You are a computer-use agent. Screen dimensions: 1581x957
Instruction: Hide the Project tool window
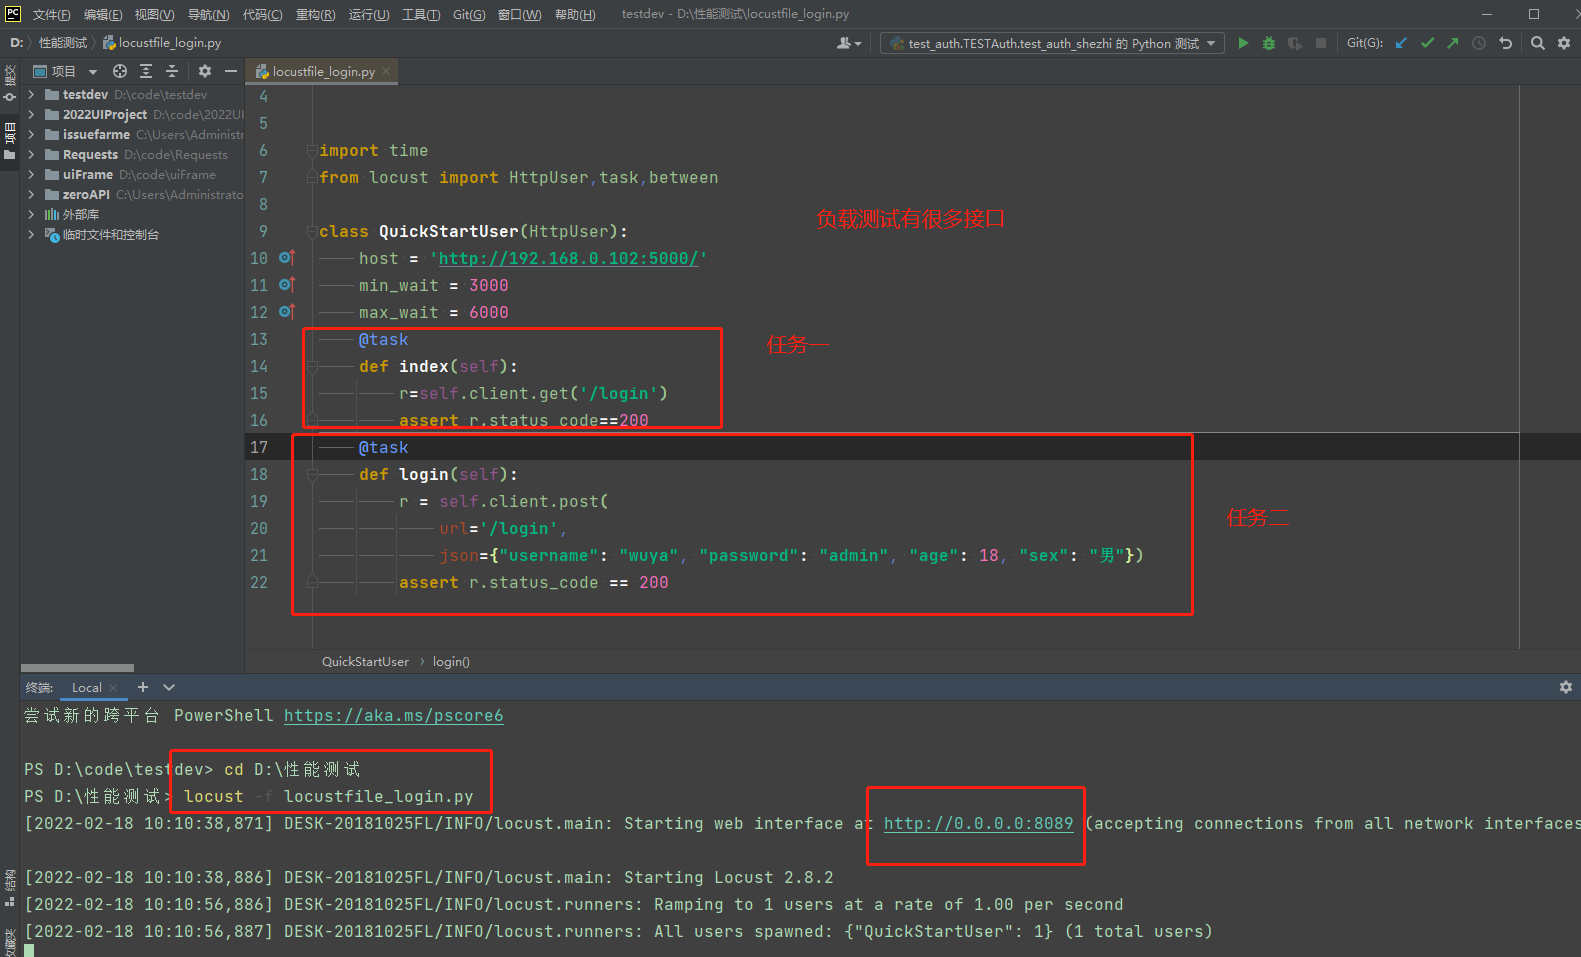coord(231,71)
